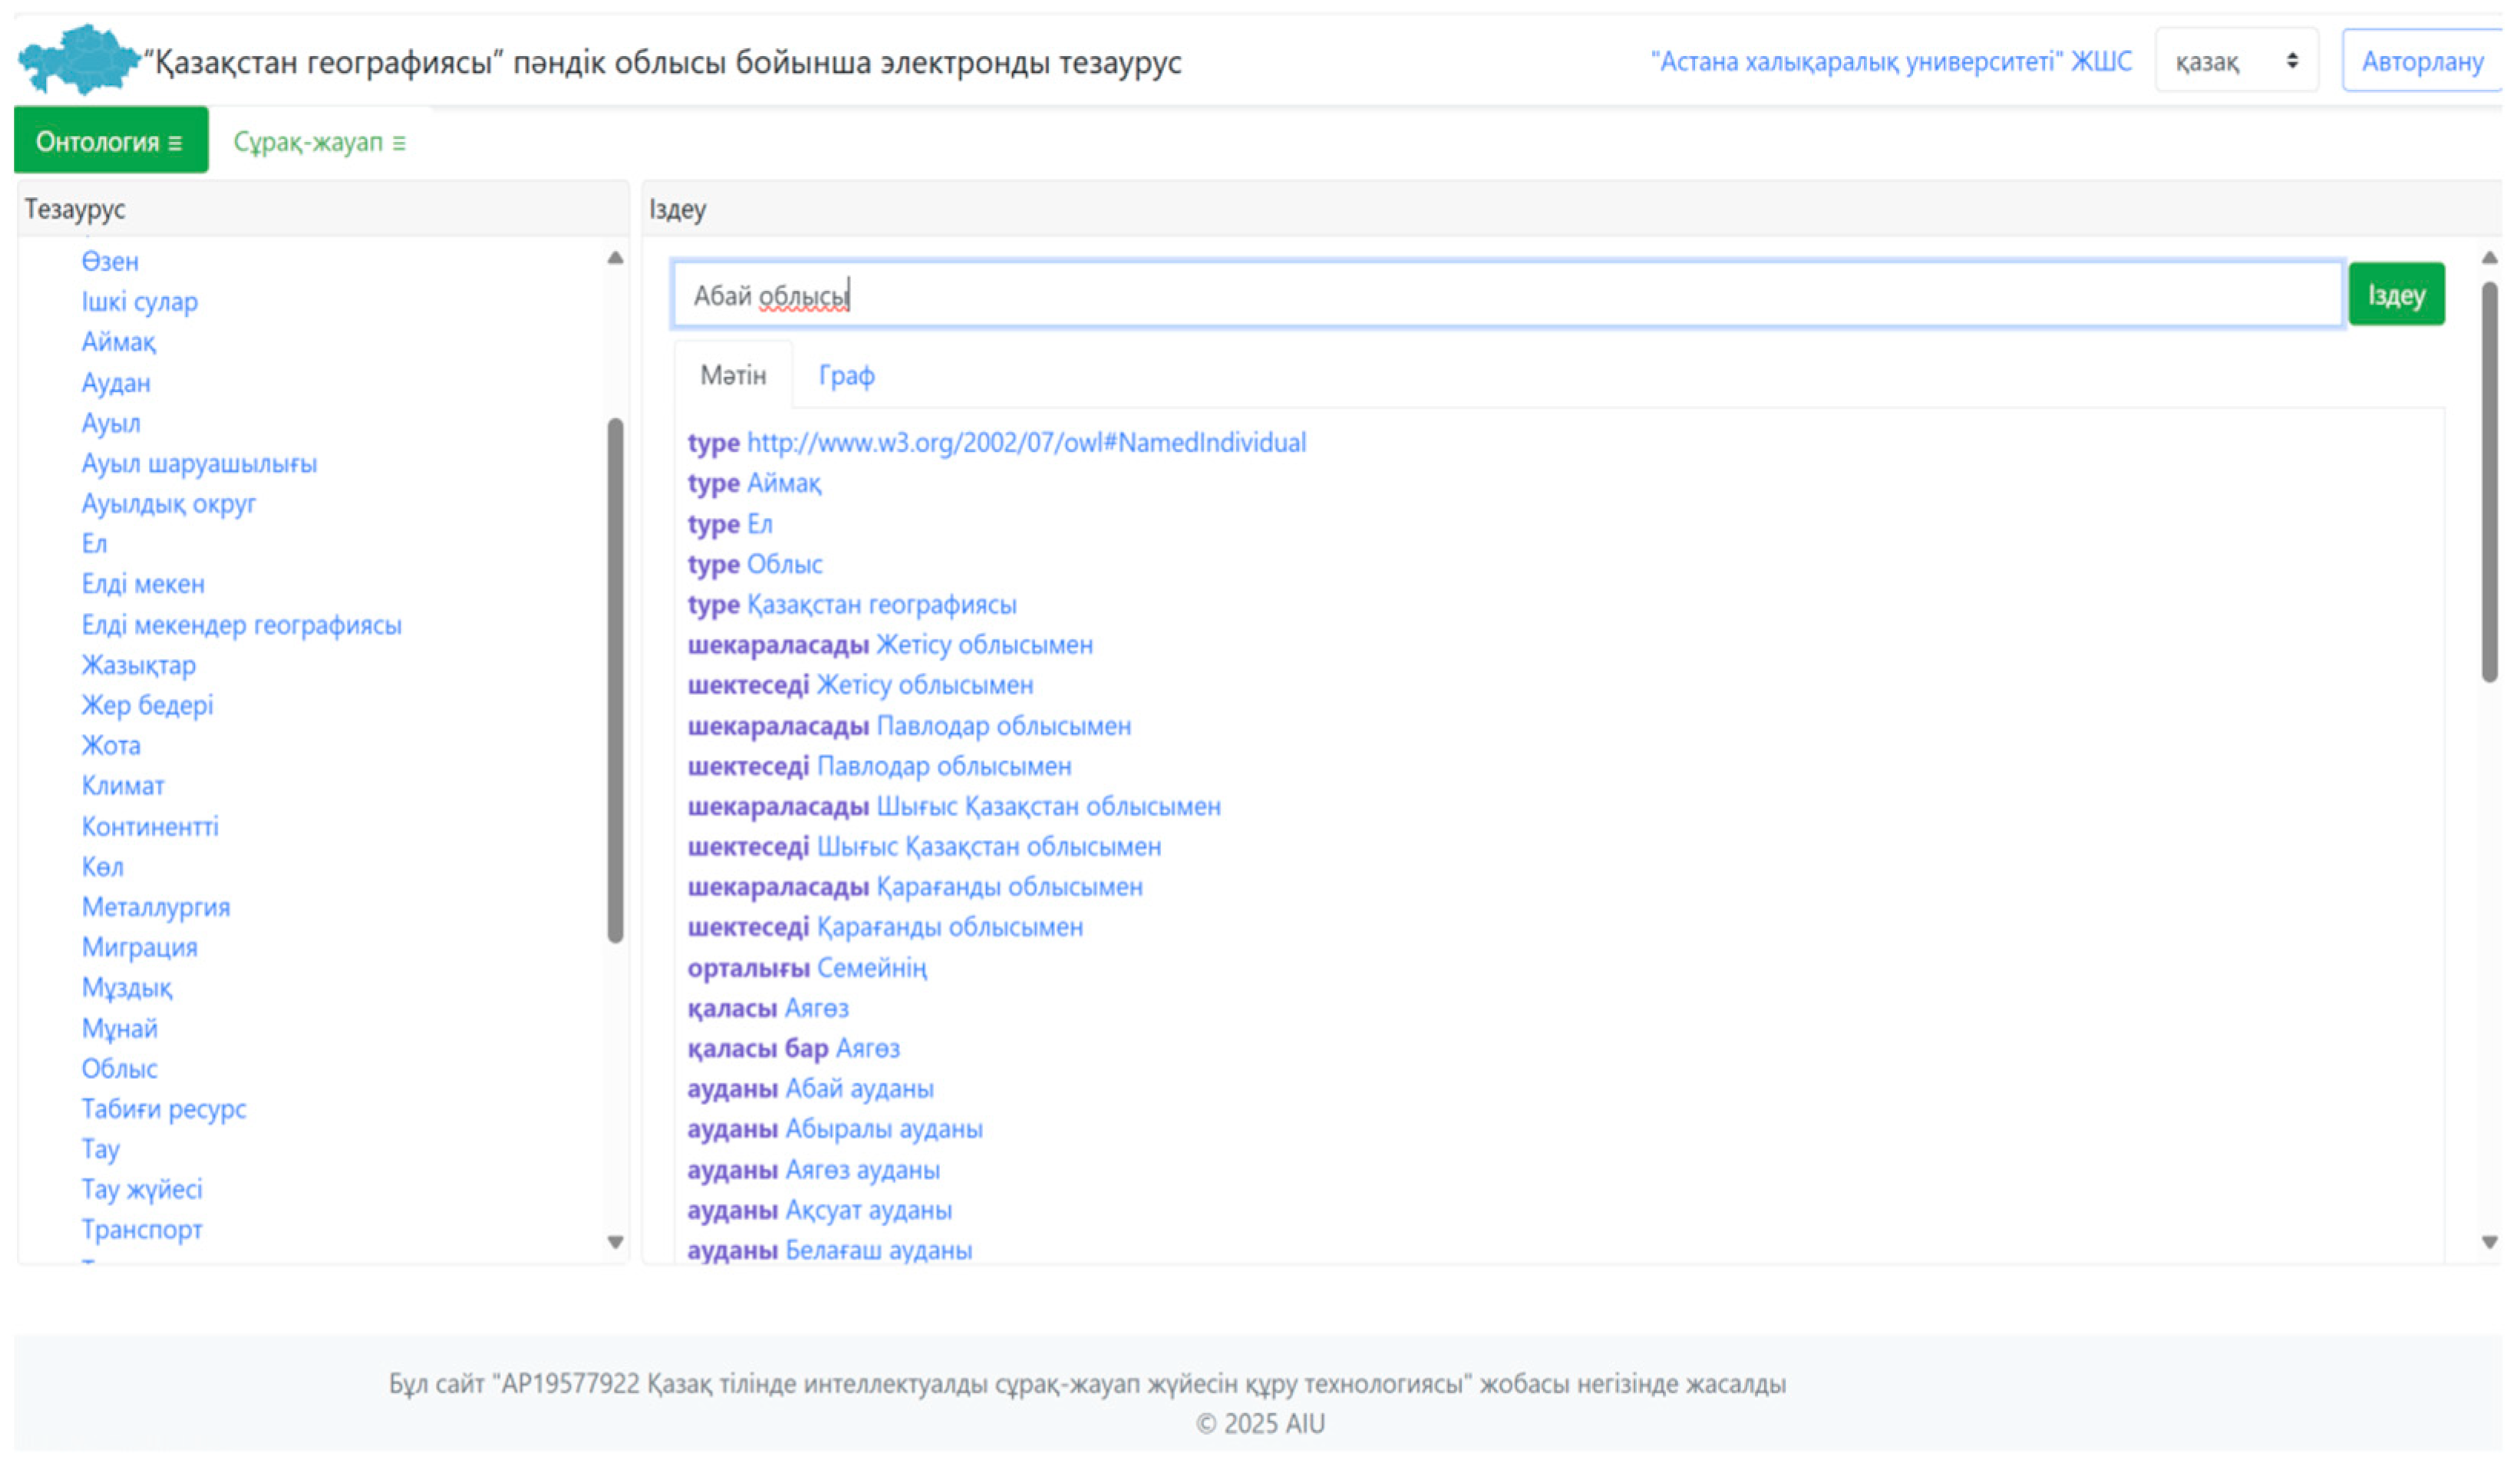Click results panel scroll down arrow

click(2489, 1243)
